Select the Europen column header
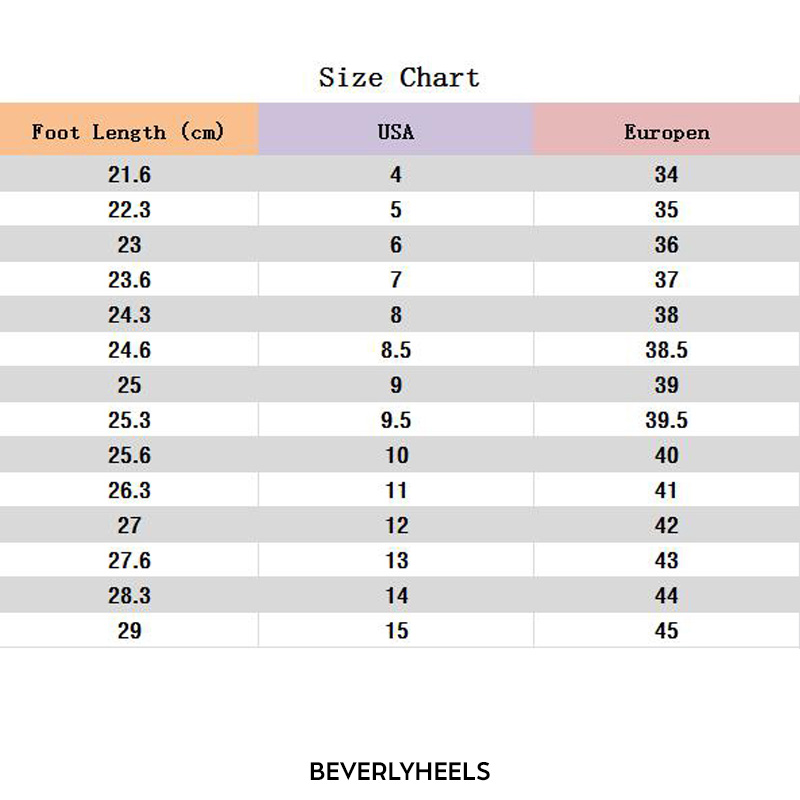Image resolution: width=800 pixels, height=800 pixels. point(667,129)
